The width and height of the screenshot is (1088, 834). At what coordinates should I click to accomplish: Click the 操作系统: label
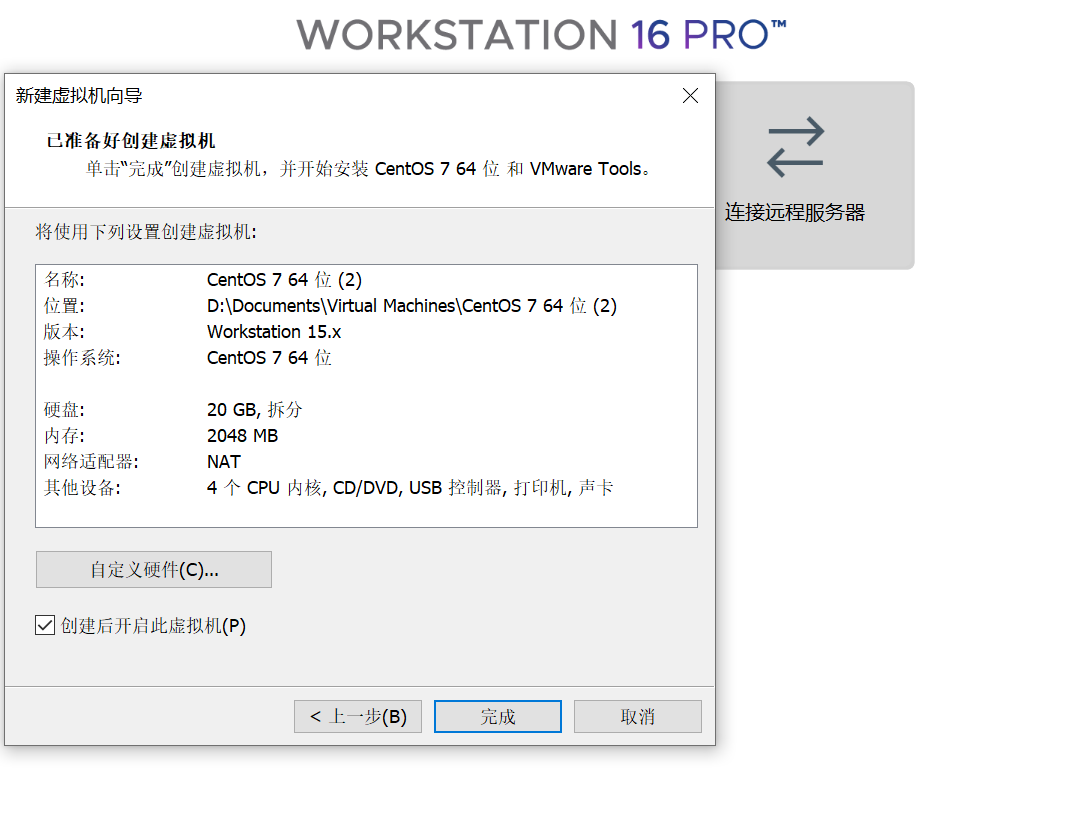tap(82, 358)
